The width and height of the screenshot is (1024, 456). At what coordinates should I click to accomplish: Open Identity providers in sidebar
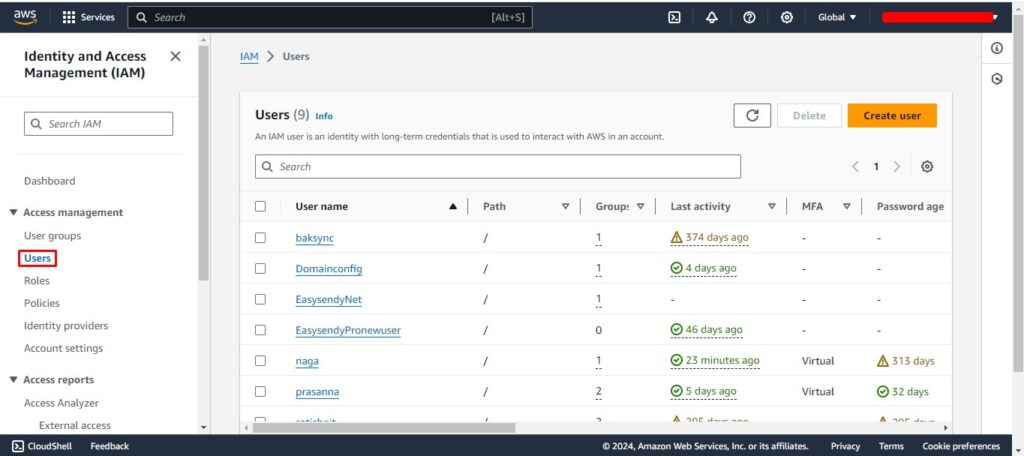(66, 325)
